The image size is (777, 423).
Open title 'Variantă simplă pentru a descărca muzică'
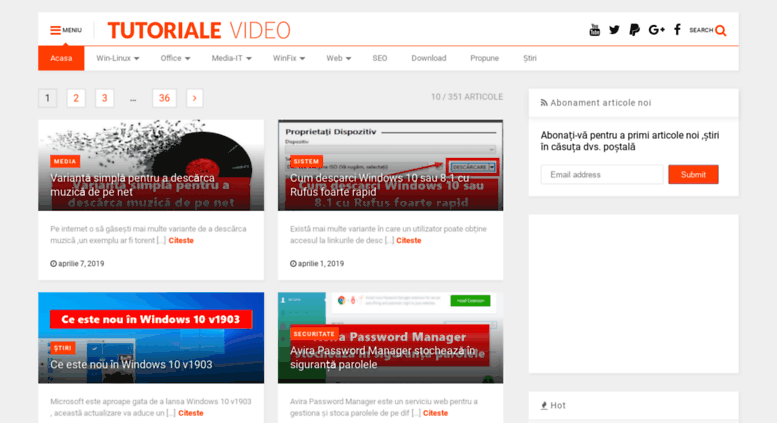pyautogui.click(x=132, y=185)
